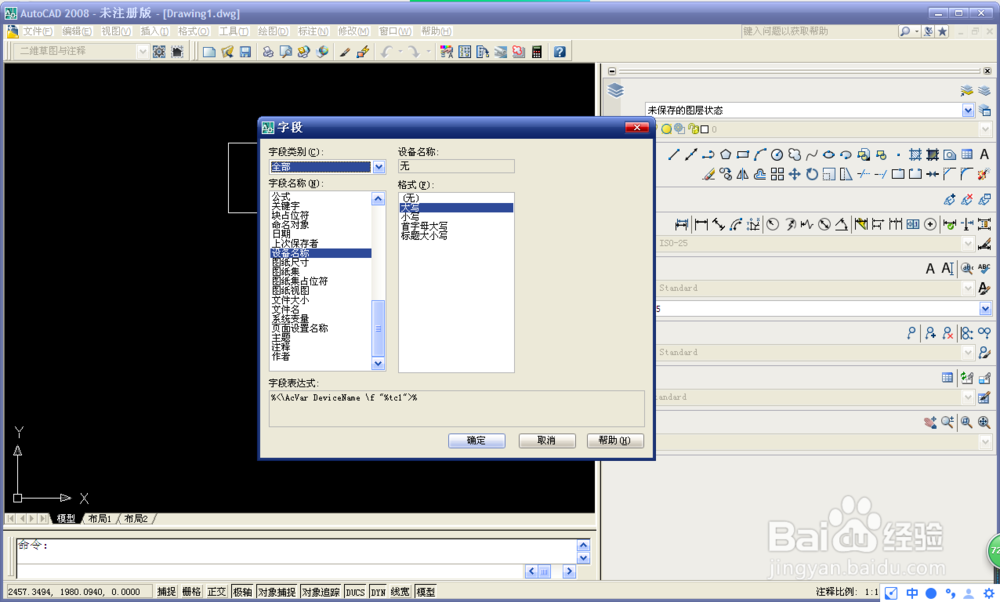The image size is (1000, 602).
Task: Select the Polygon draw tool
Action: [x=725, y=154]
